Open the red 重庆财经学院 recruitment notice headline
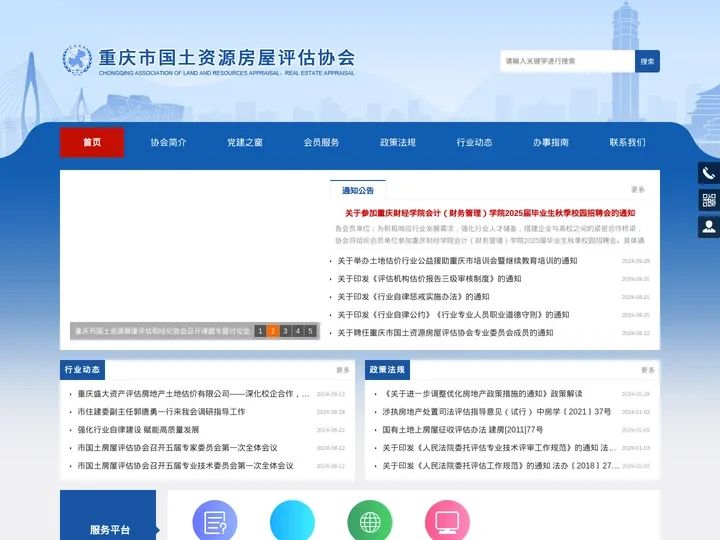Image resolution: width=720 pixels, height=540 pixels. pos(490,213)
